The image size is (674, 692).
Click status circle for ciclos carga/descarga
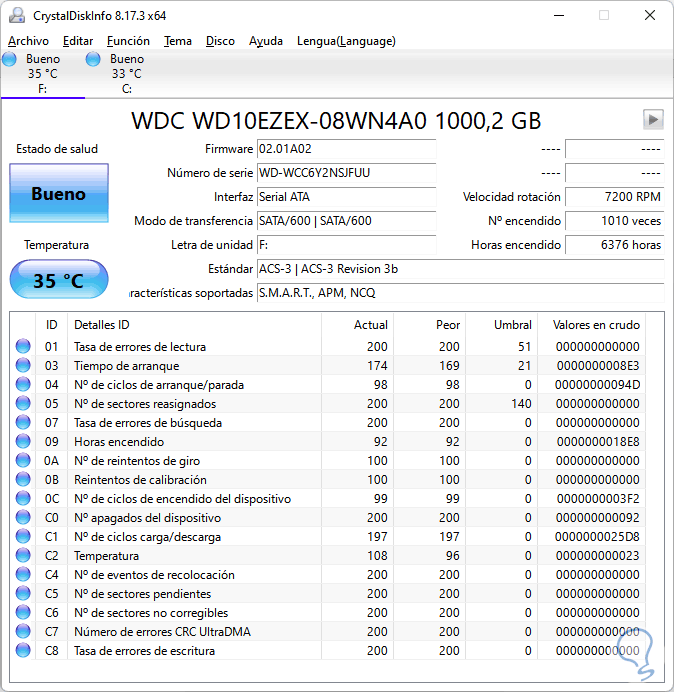click(23, 536)
